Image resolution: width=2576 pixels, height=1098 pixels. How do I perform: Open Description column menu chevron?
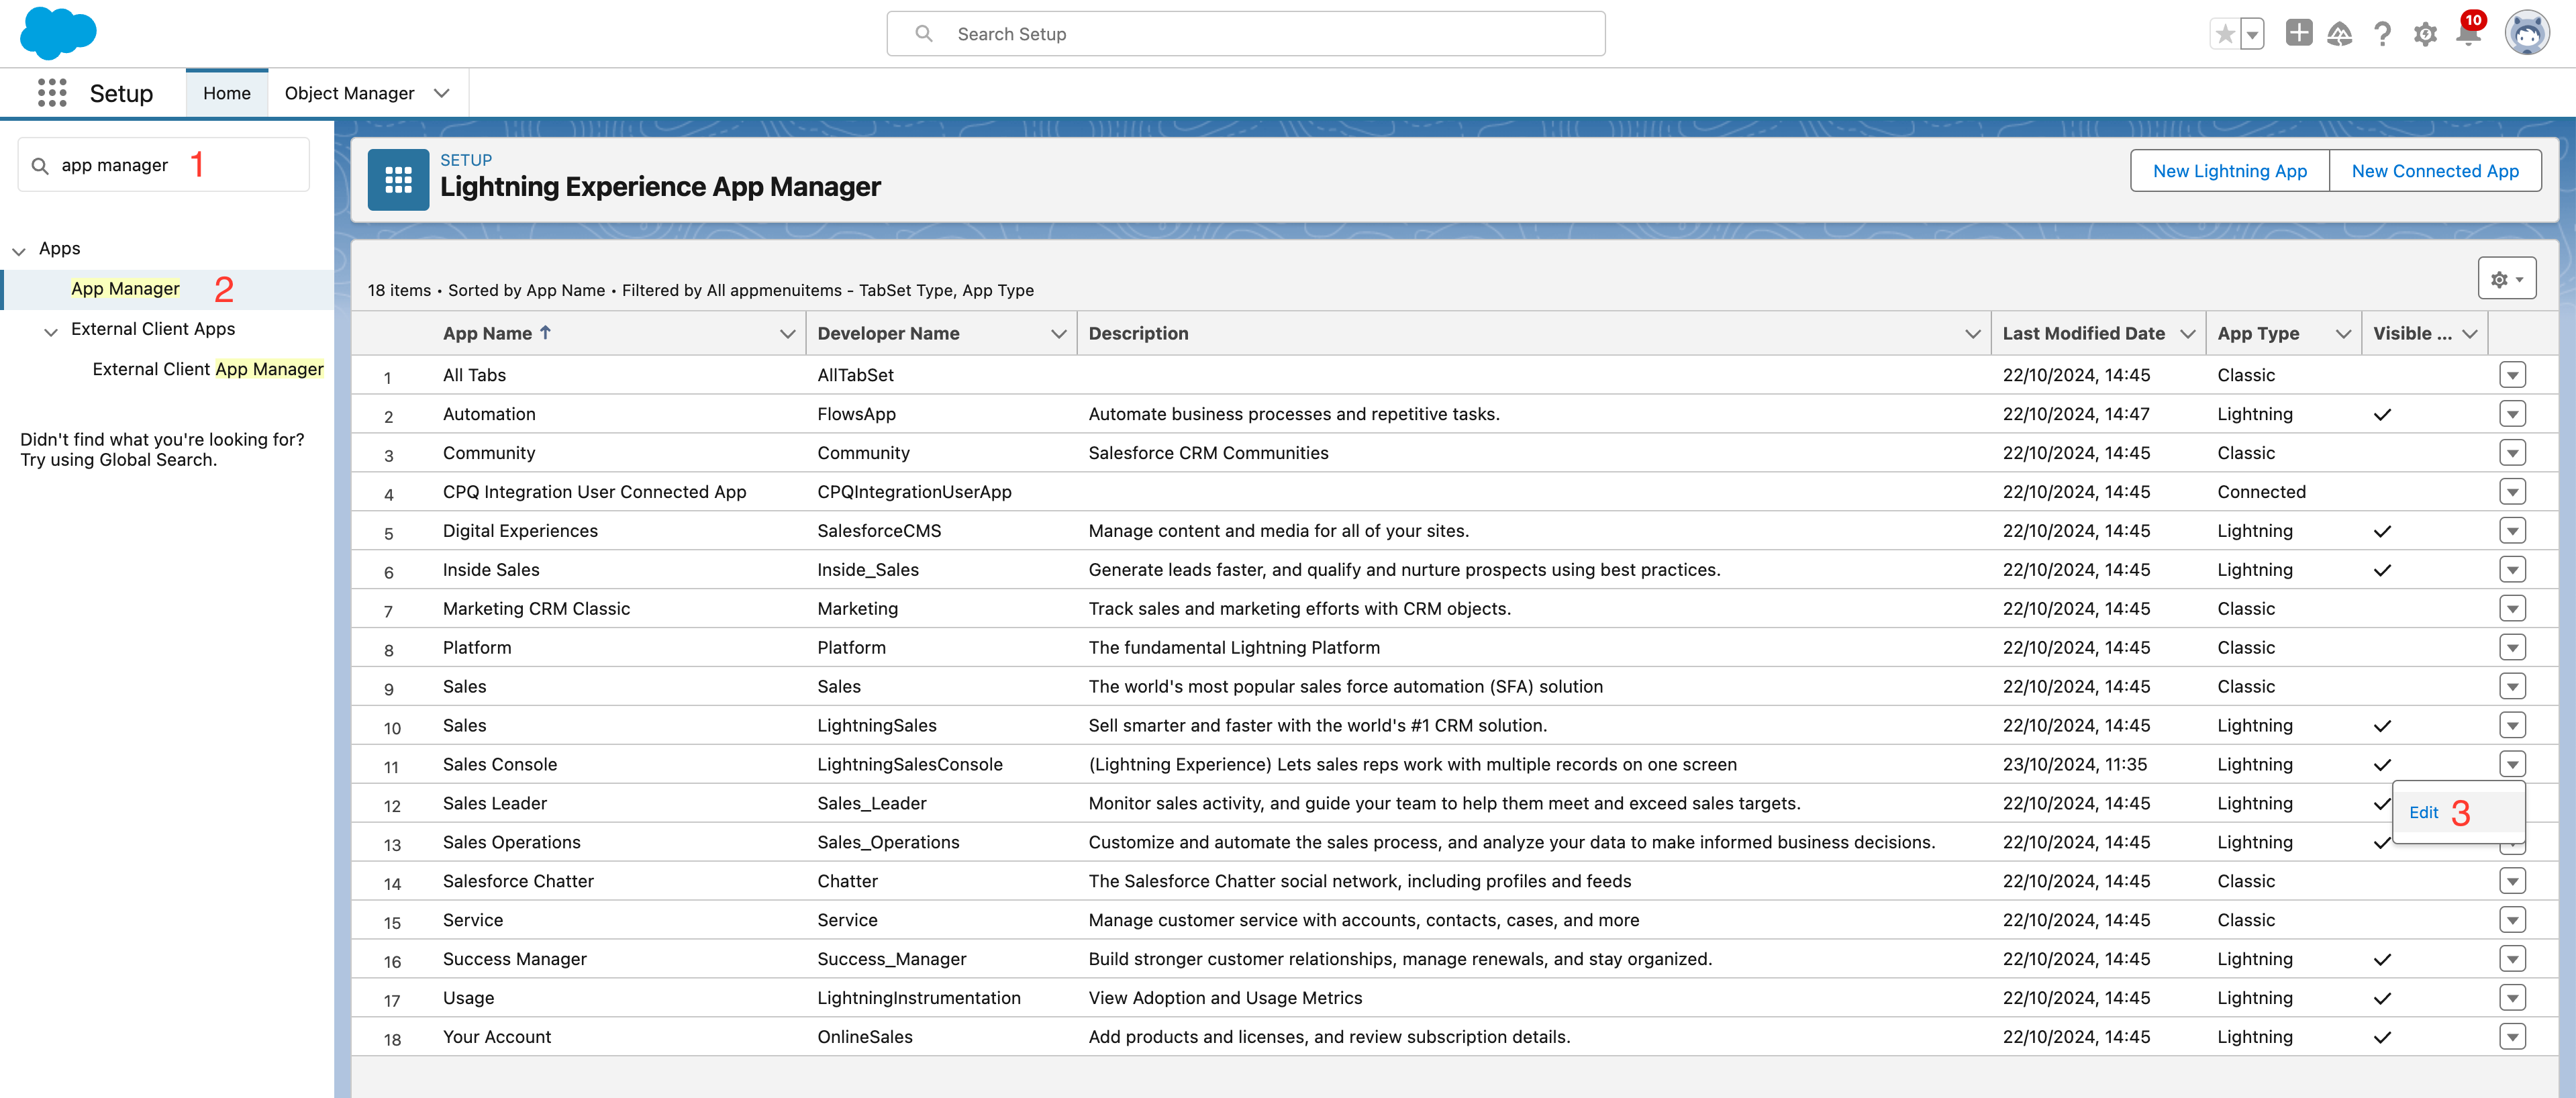point(1972,334)
